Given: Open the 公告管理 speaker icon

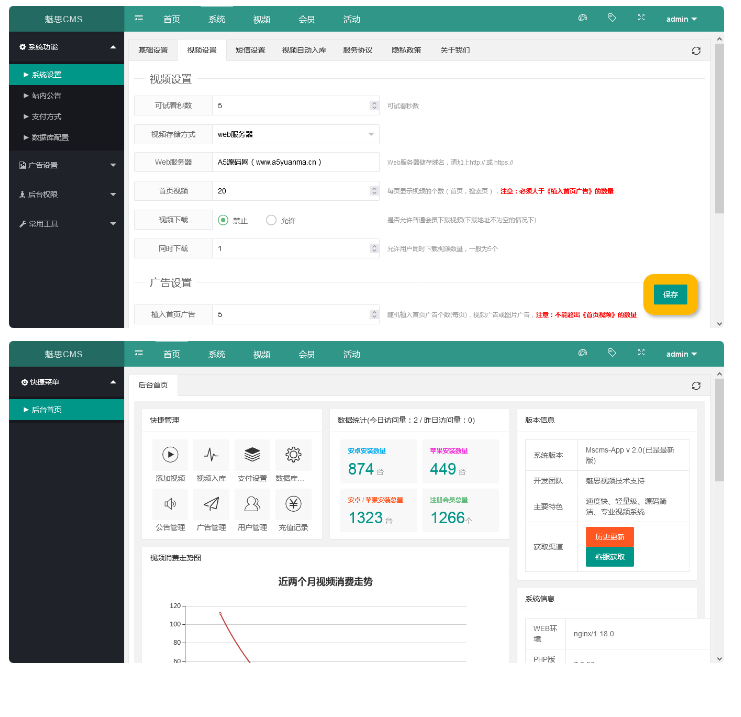Looking at the screenshot, I should (170, 504).
